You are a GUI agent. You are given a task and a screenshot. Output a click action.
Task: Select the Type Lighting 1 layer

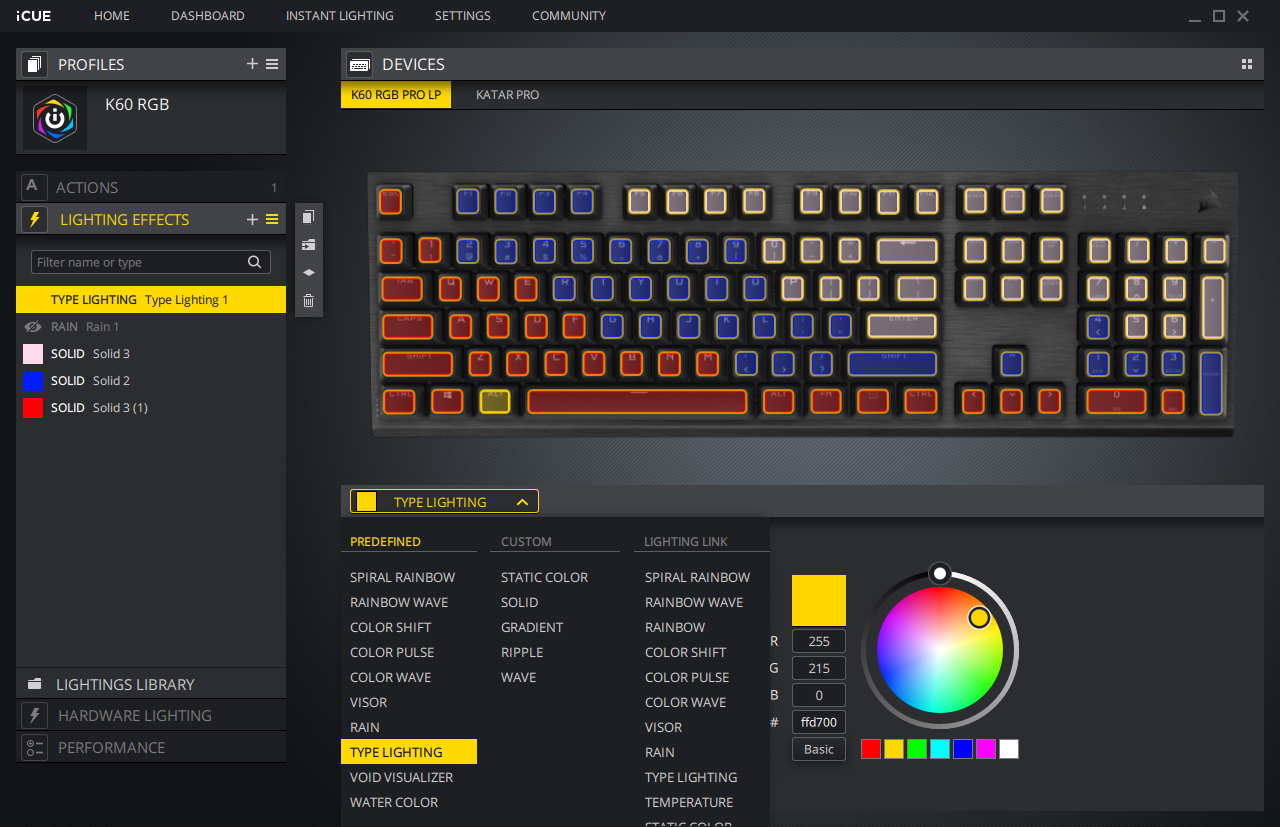click(151, 299)
